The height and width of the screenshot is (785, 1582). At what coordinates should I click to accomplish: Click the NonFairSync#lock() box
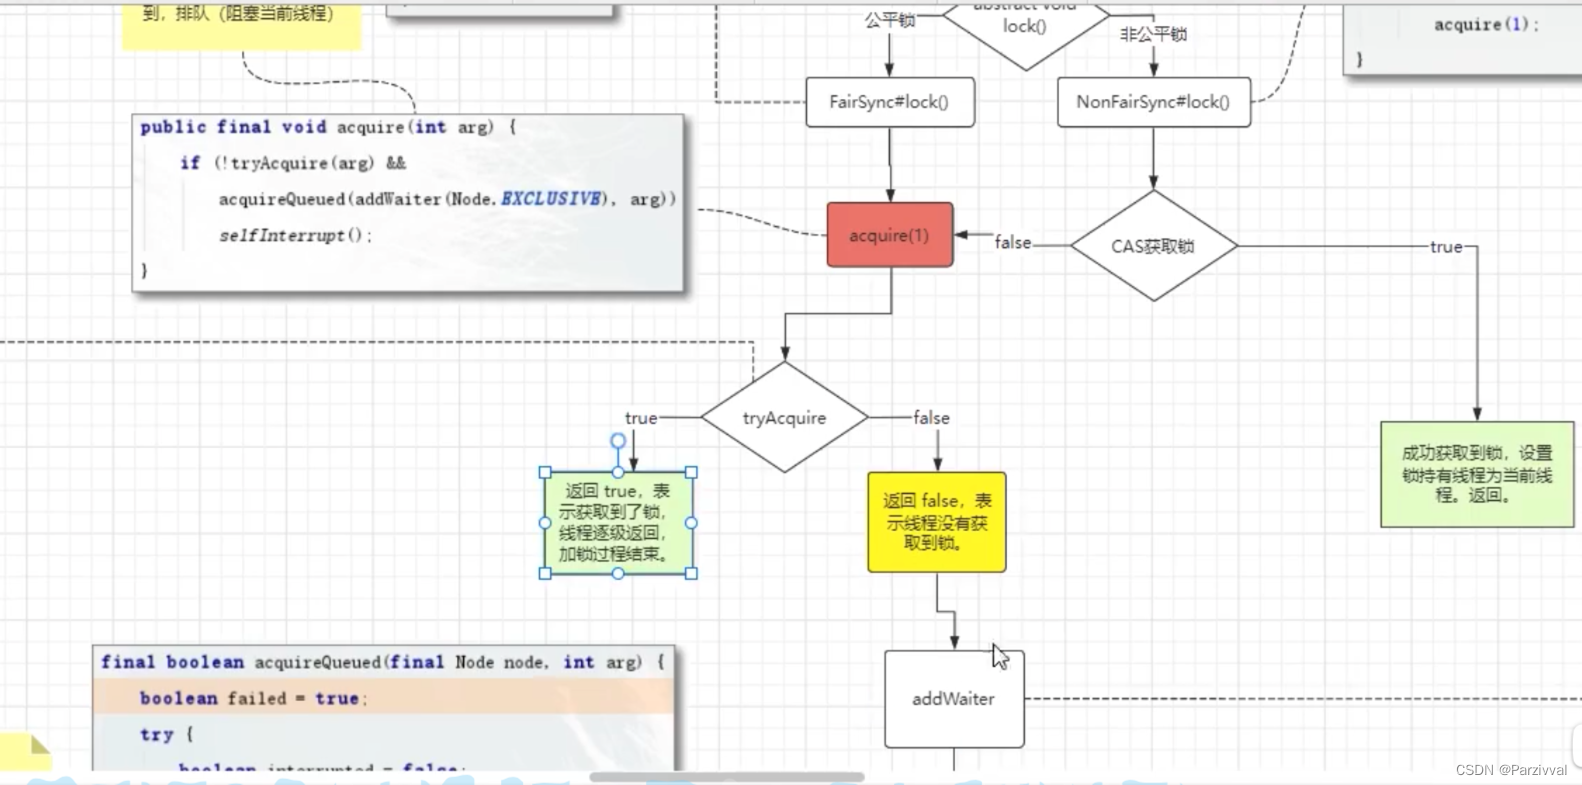point(1154,102)
